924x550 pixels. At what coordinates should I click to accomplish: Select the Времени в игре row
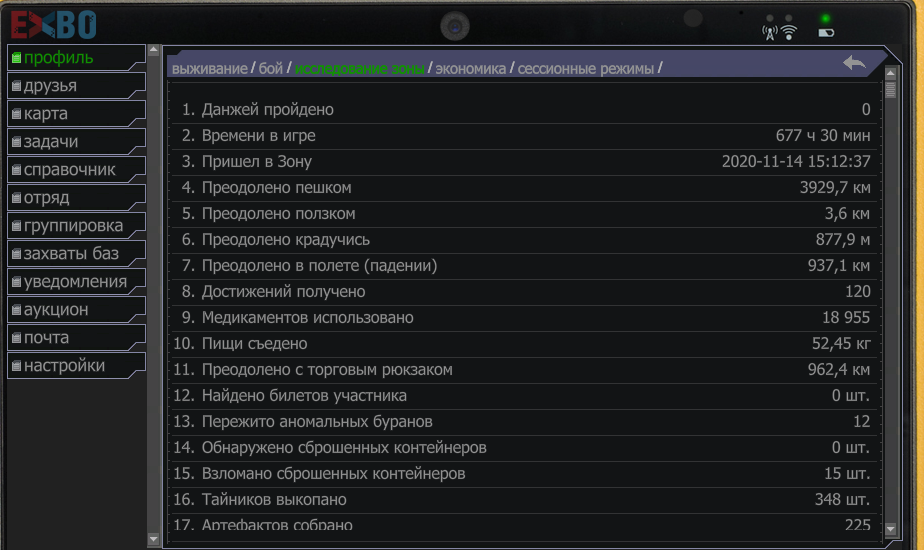524,136
